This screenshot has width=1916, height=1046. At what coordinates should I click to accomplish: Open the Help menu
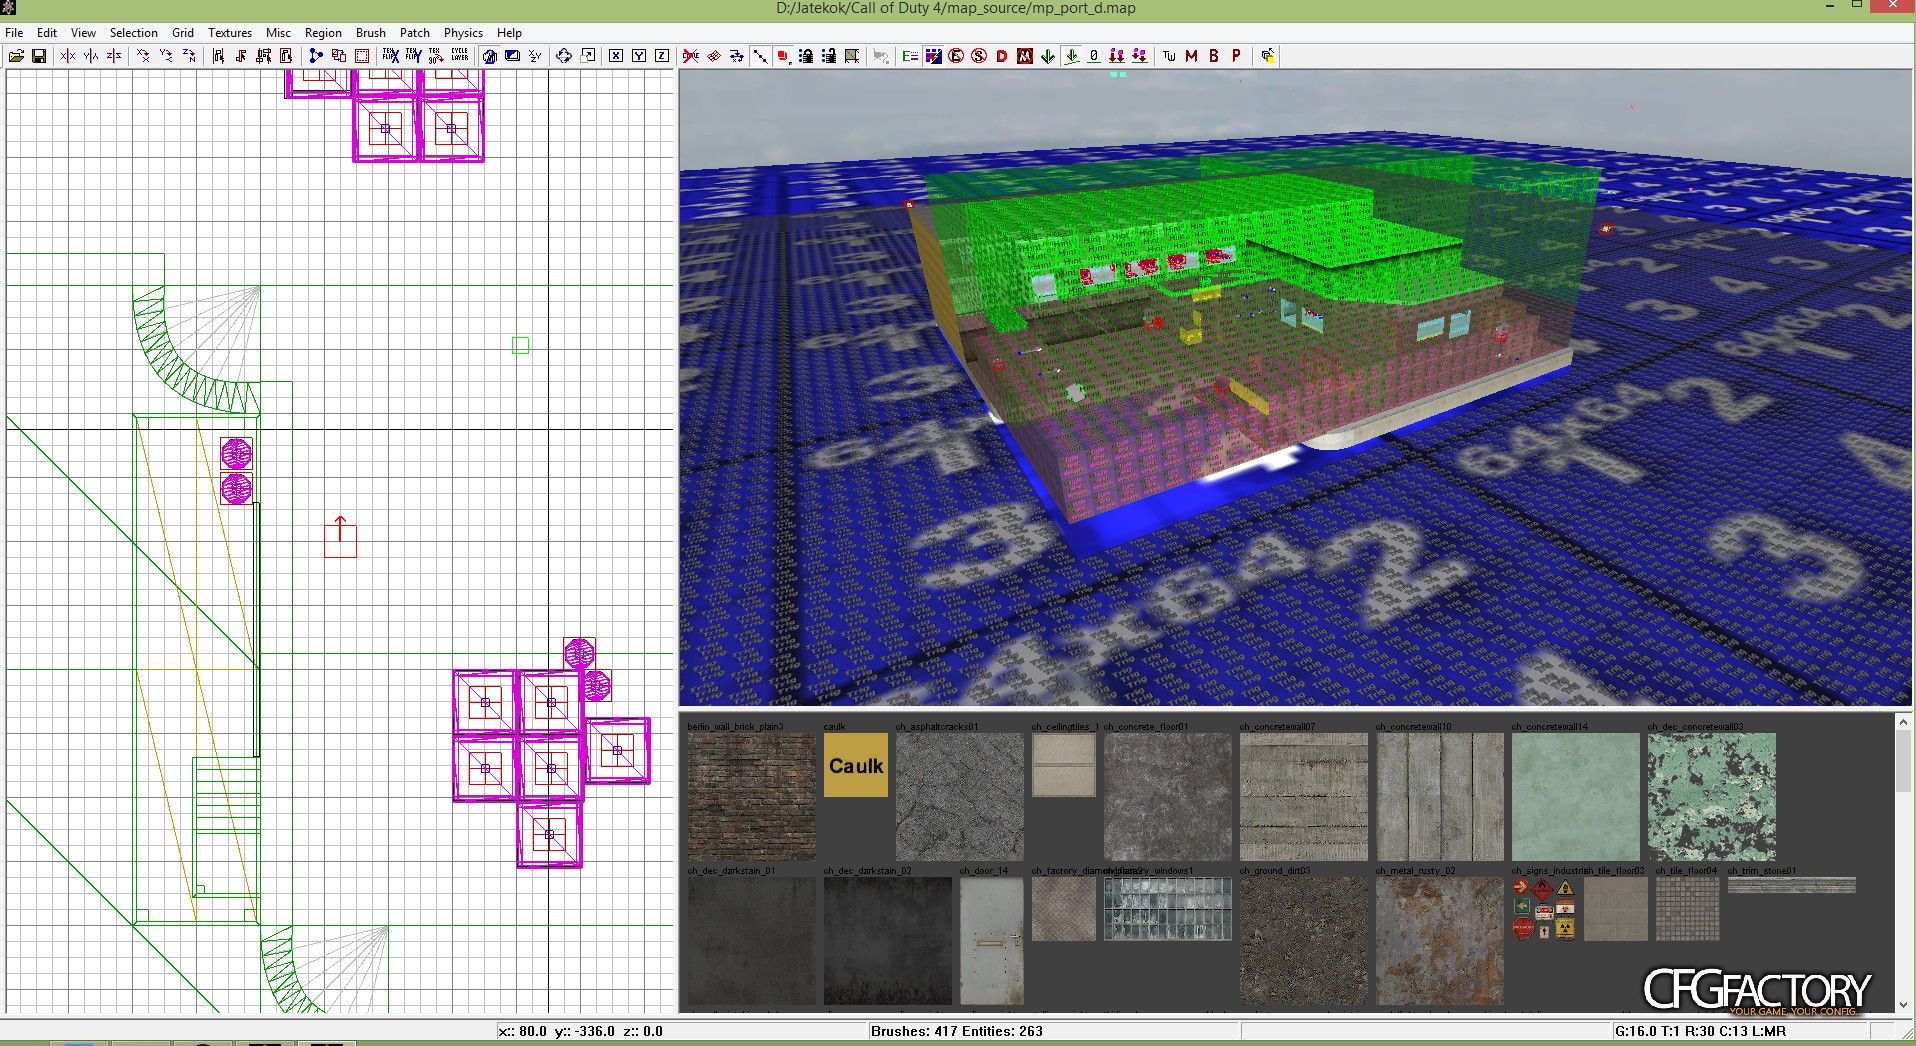coord(509,33)
